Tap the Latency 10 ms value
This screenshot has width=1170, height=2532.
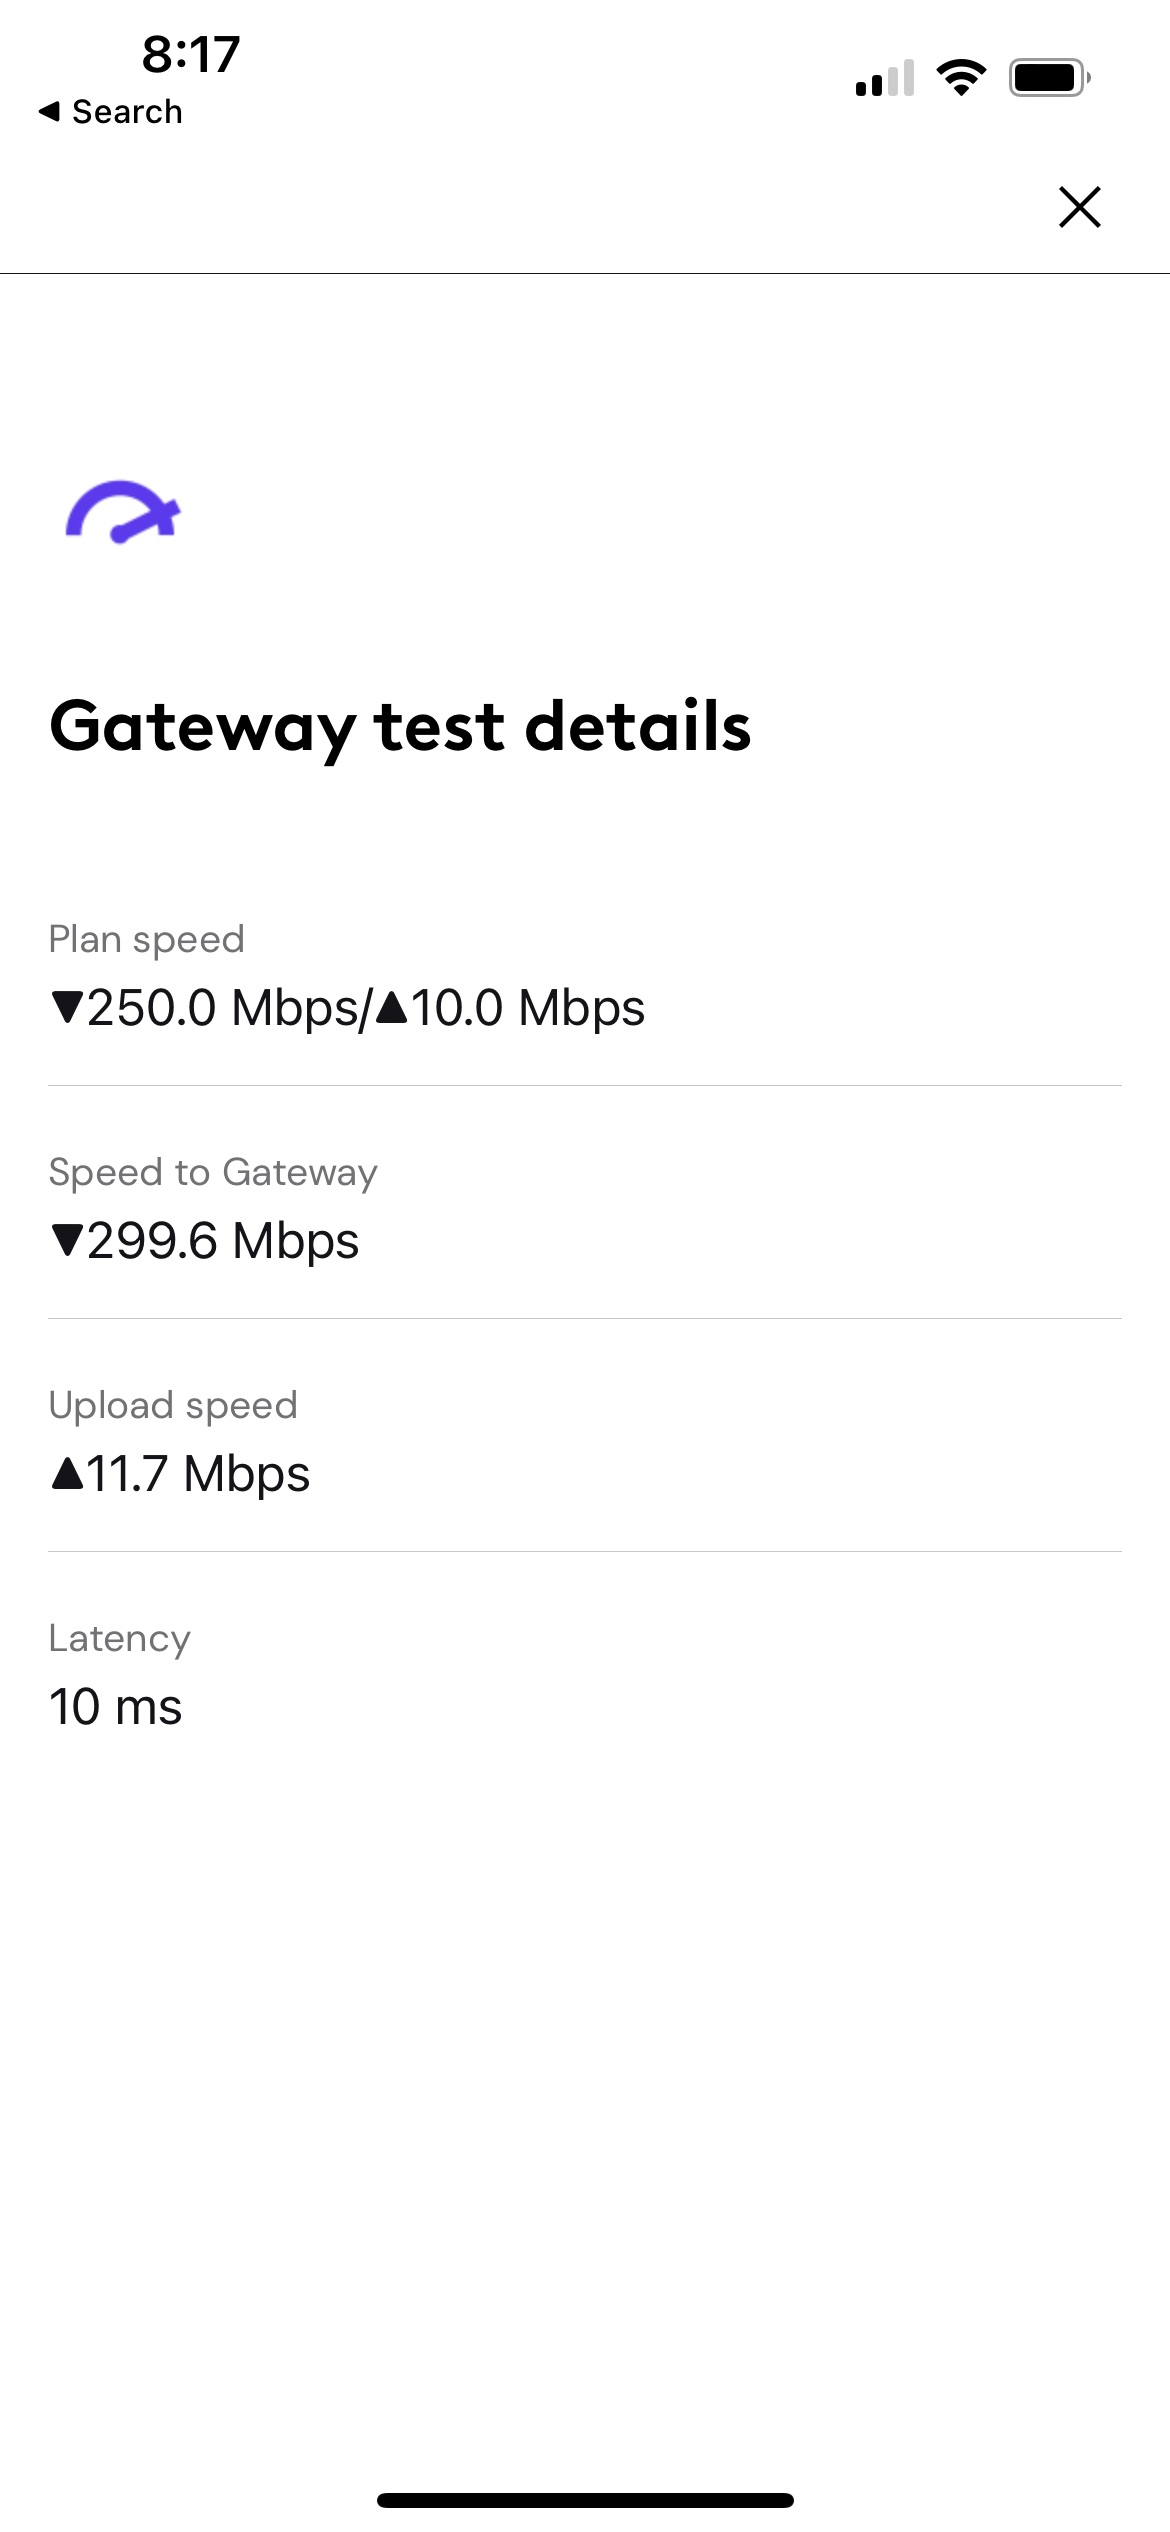click(x=116, y=1706)
